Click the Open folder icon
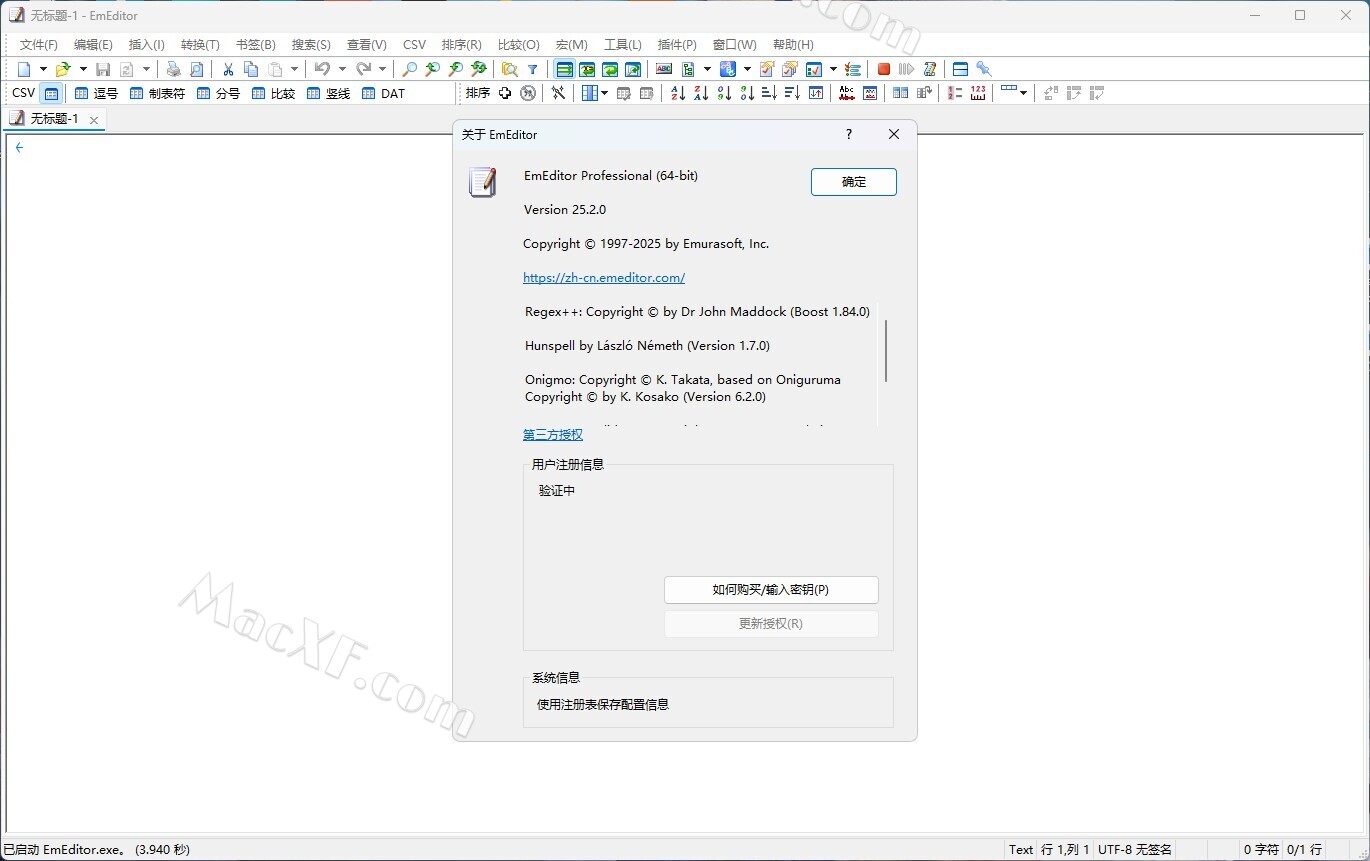The width and height of the screenshot is (1370, 861). coord(63,69)
